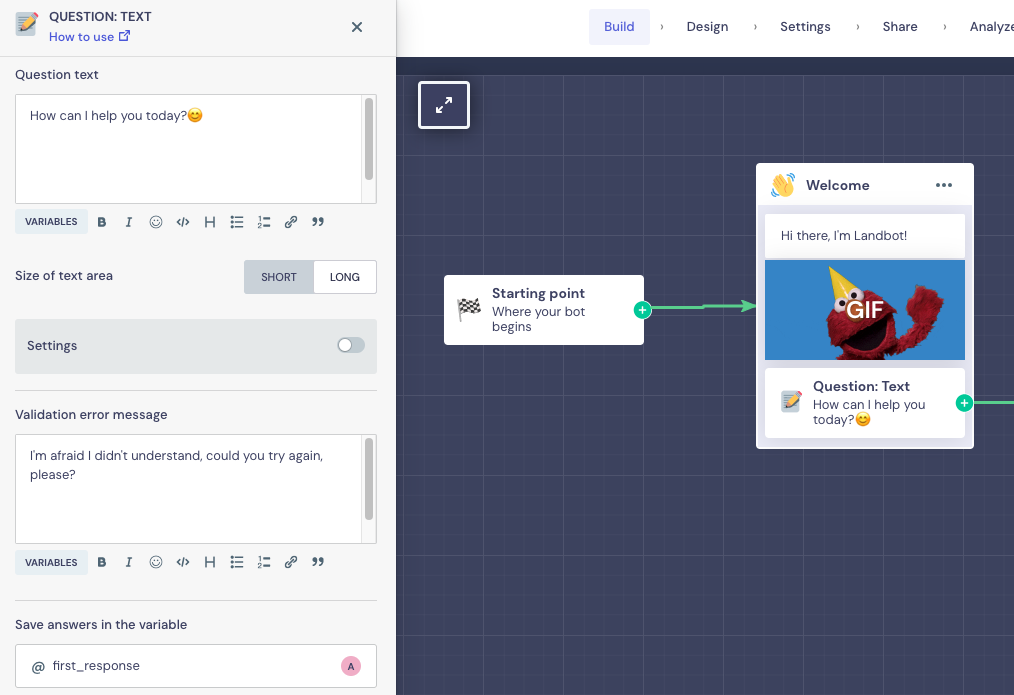1014x695 pixels.
Task: Click code icon under Validation error message
Action: click(x=183, y=562)
